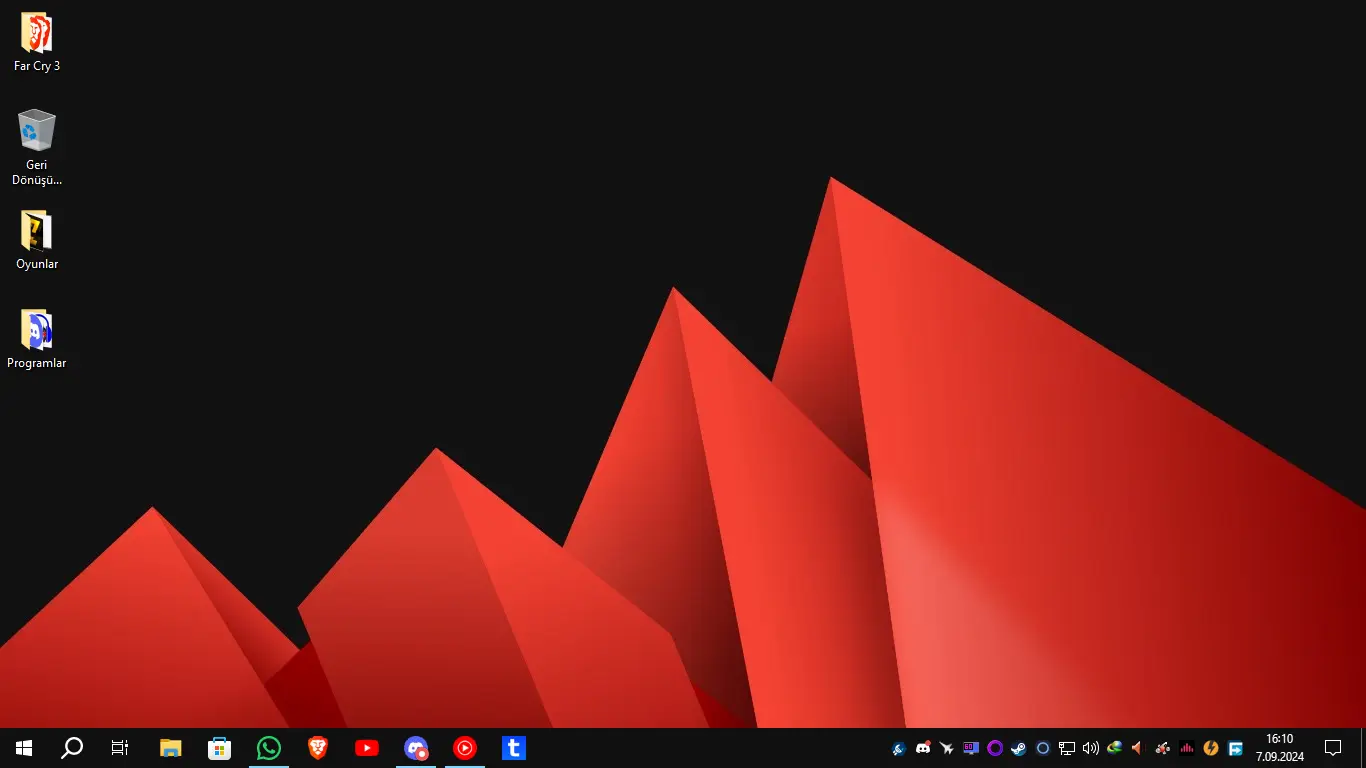Click the Discord tray icon

pos(923,748)
